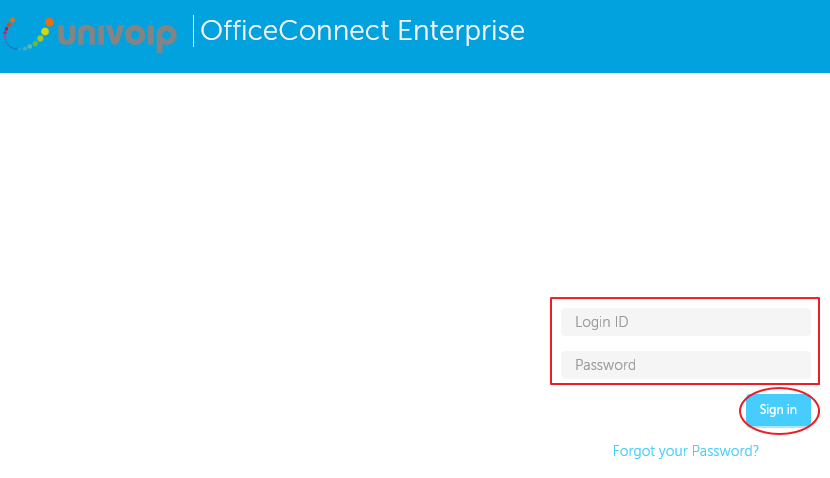Click the word OfficeConnect in the header
The image size is (830, 478).
(x=295, y=30)
